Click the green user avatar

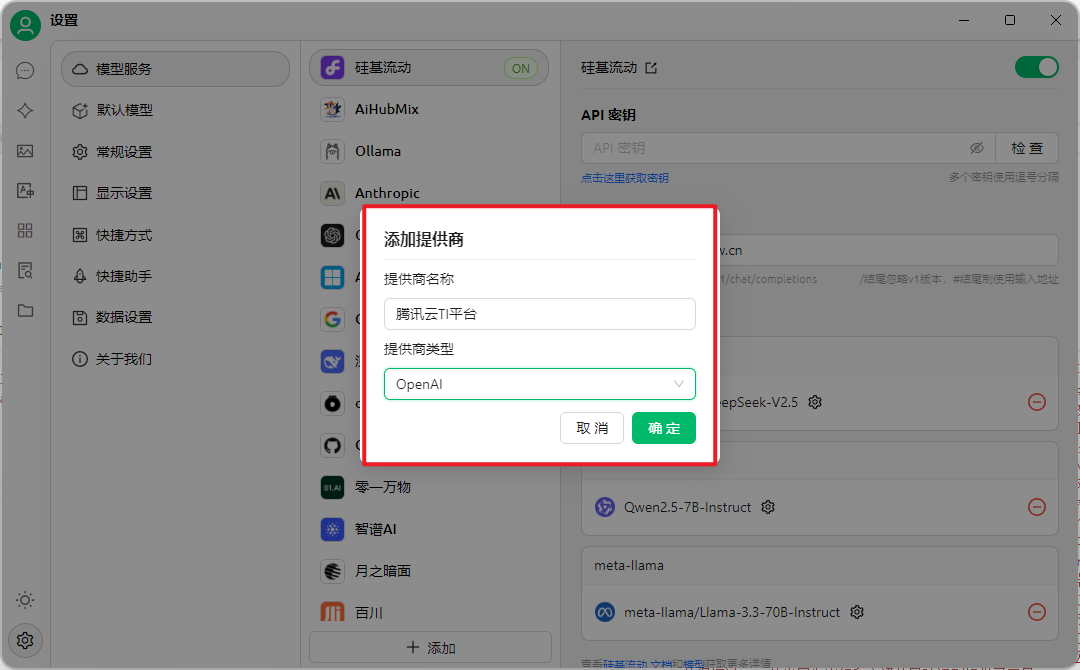click(25, 25)
